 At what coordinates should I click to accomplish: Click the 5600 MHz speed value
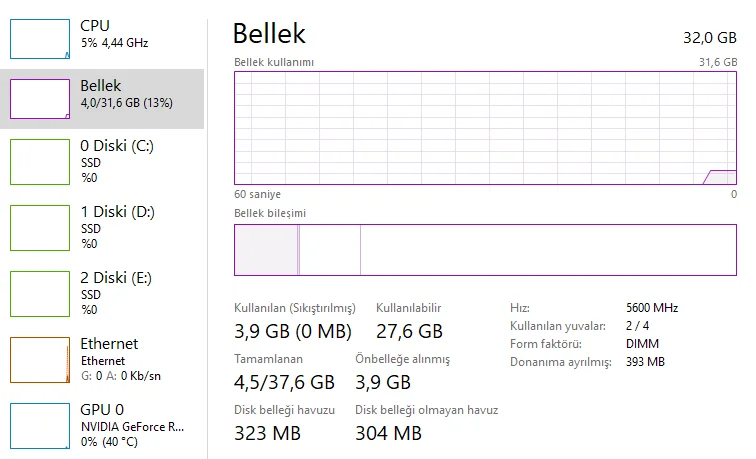pos(652,308)
